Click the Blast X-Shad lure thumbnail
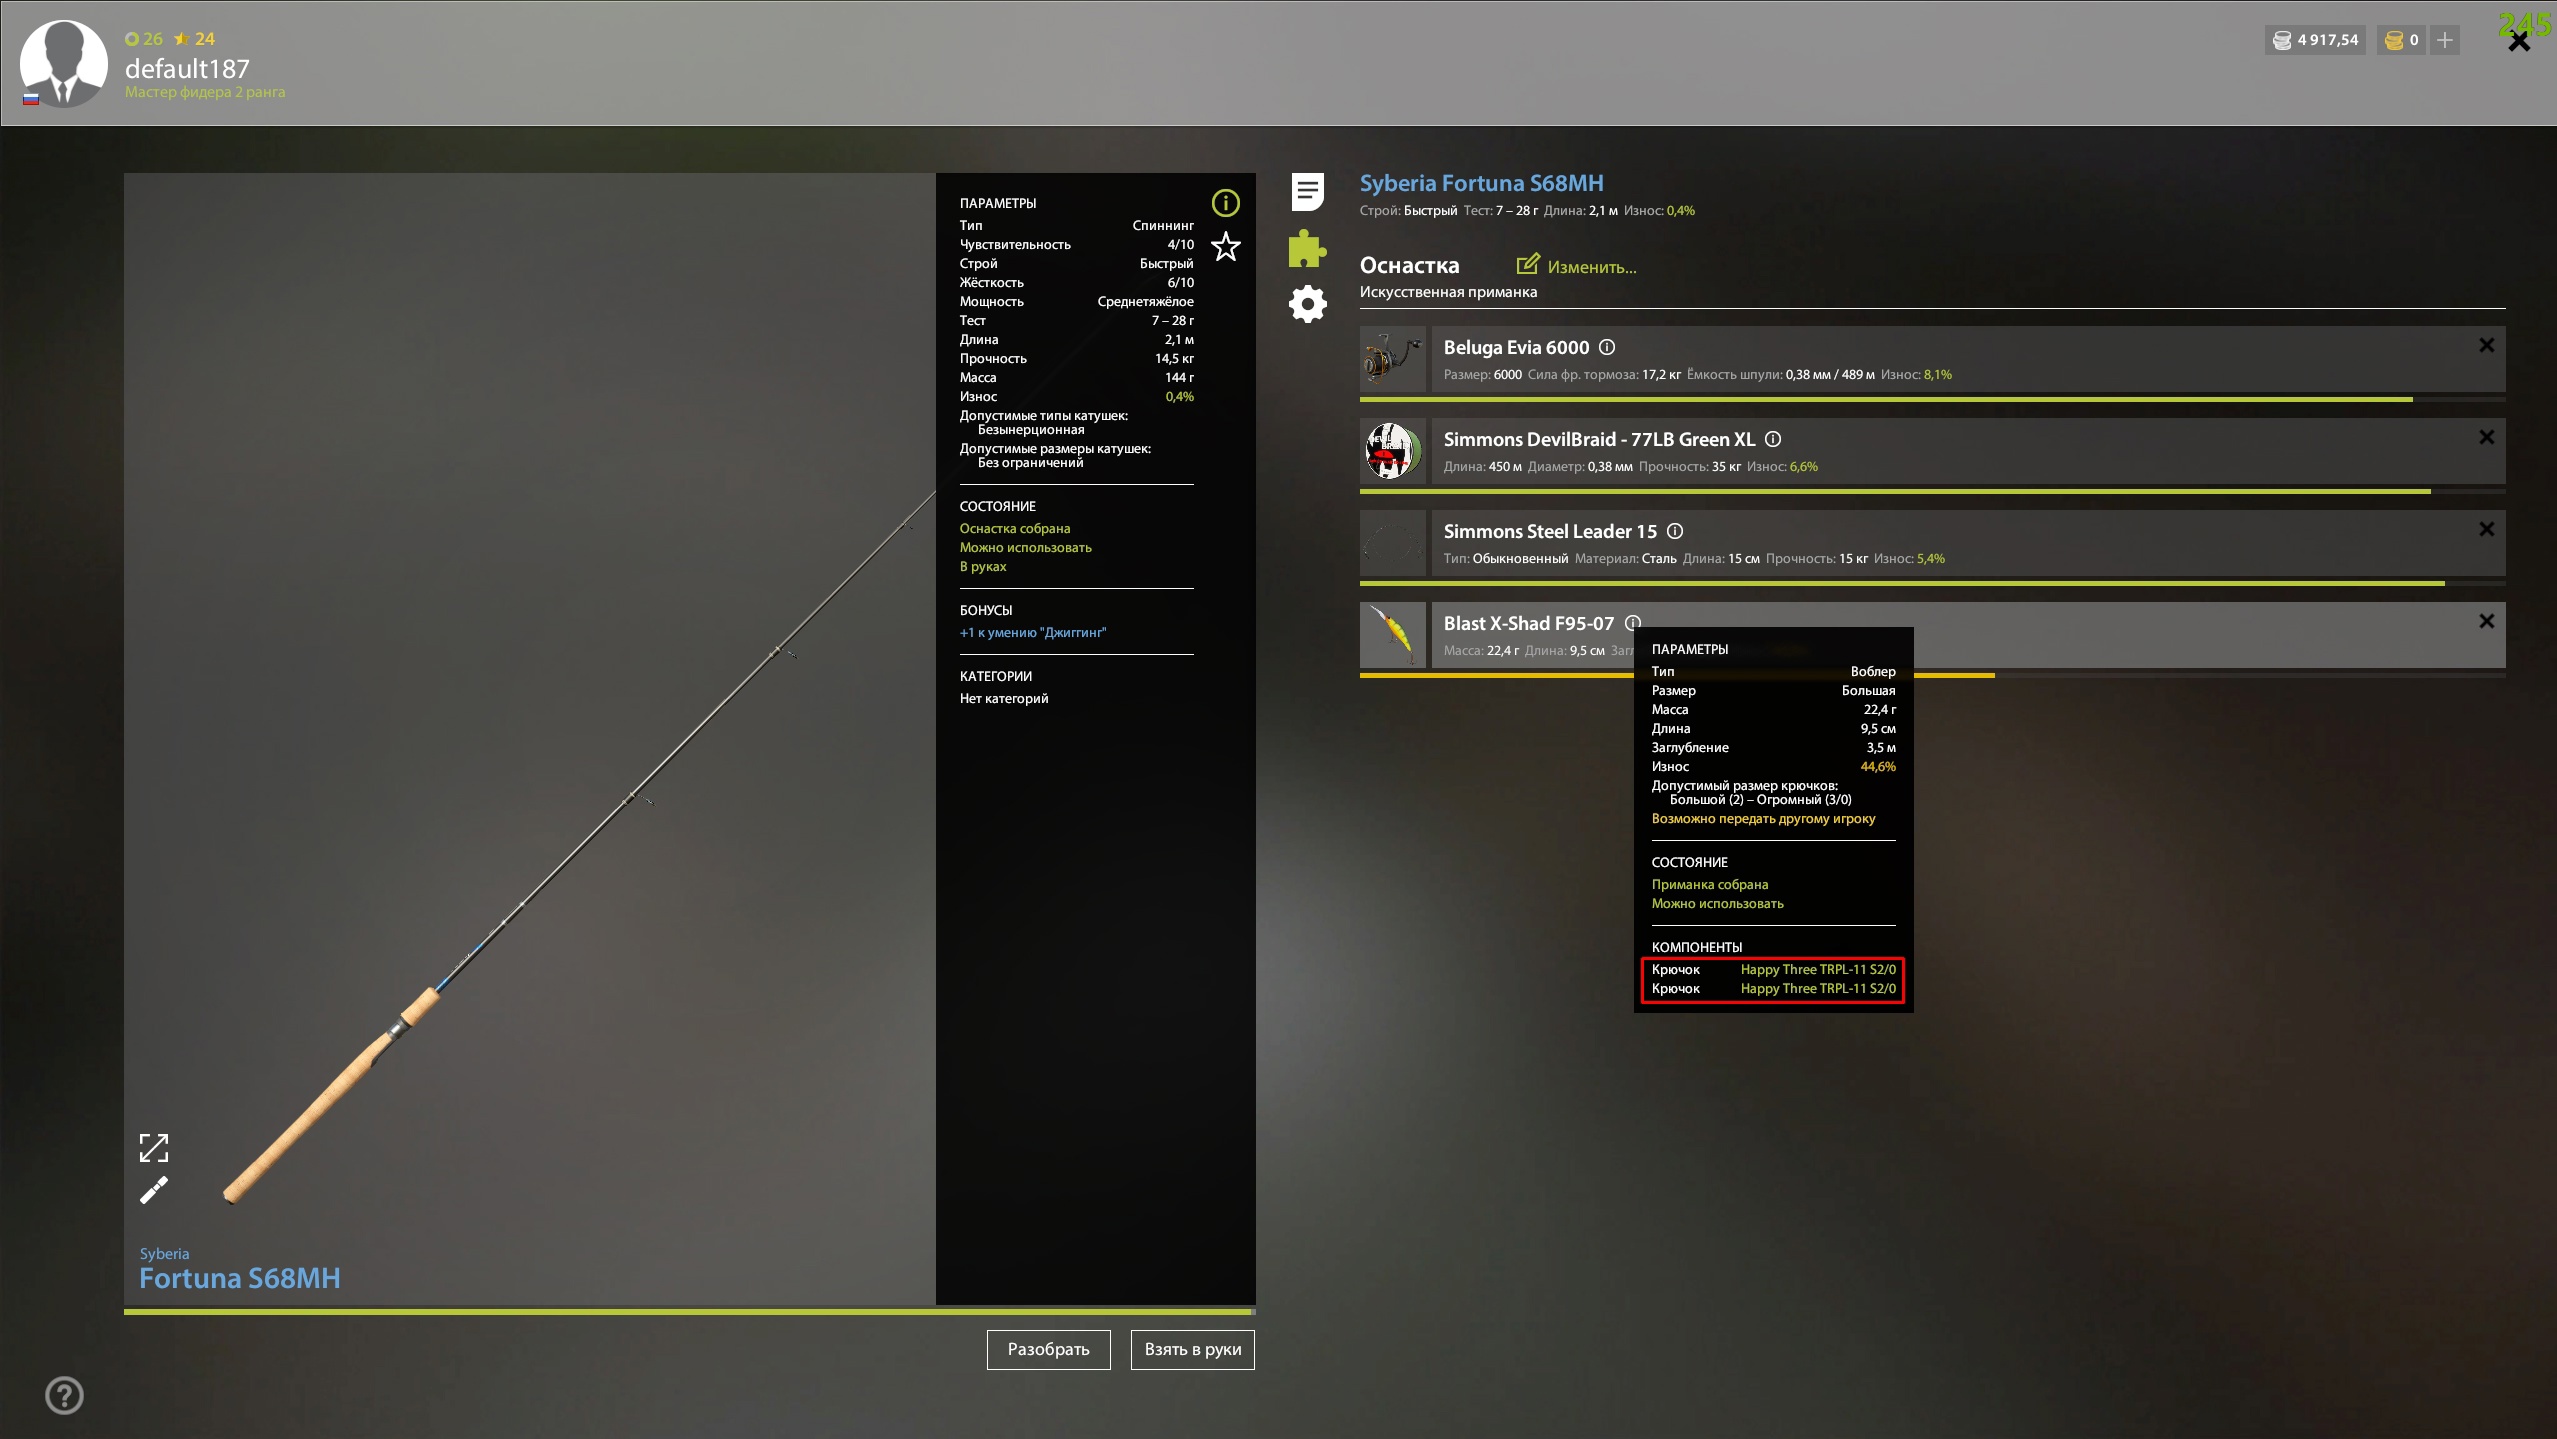2557x1439 pixels. pyautogui.click(x=1392, y=635)
